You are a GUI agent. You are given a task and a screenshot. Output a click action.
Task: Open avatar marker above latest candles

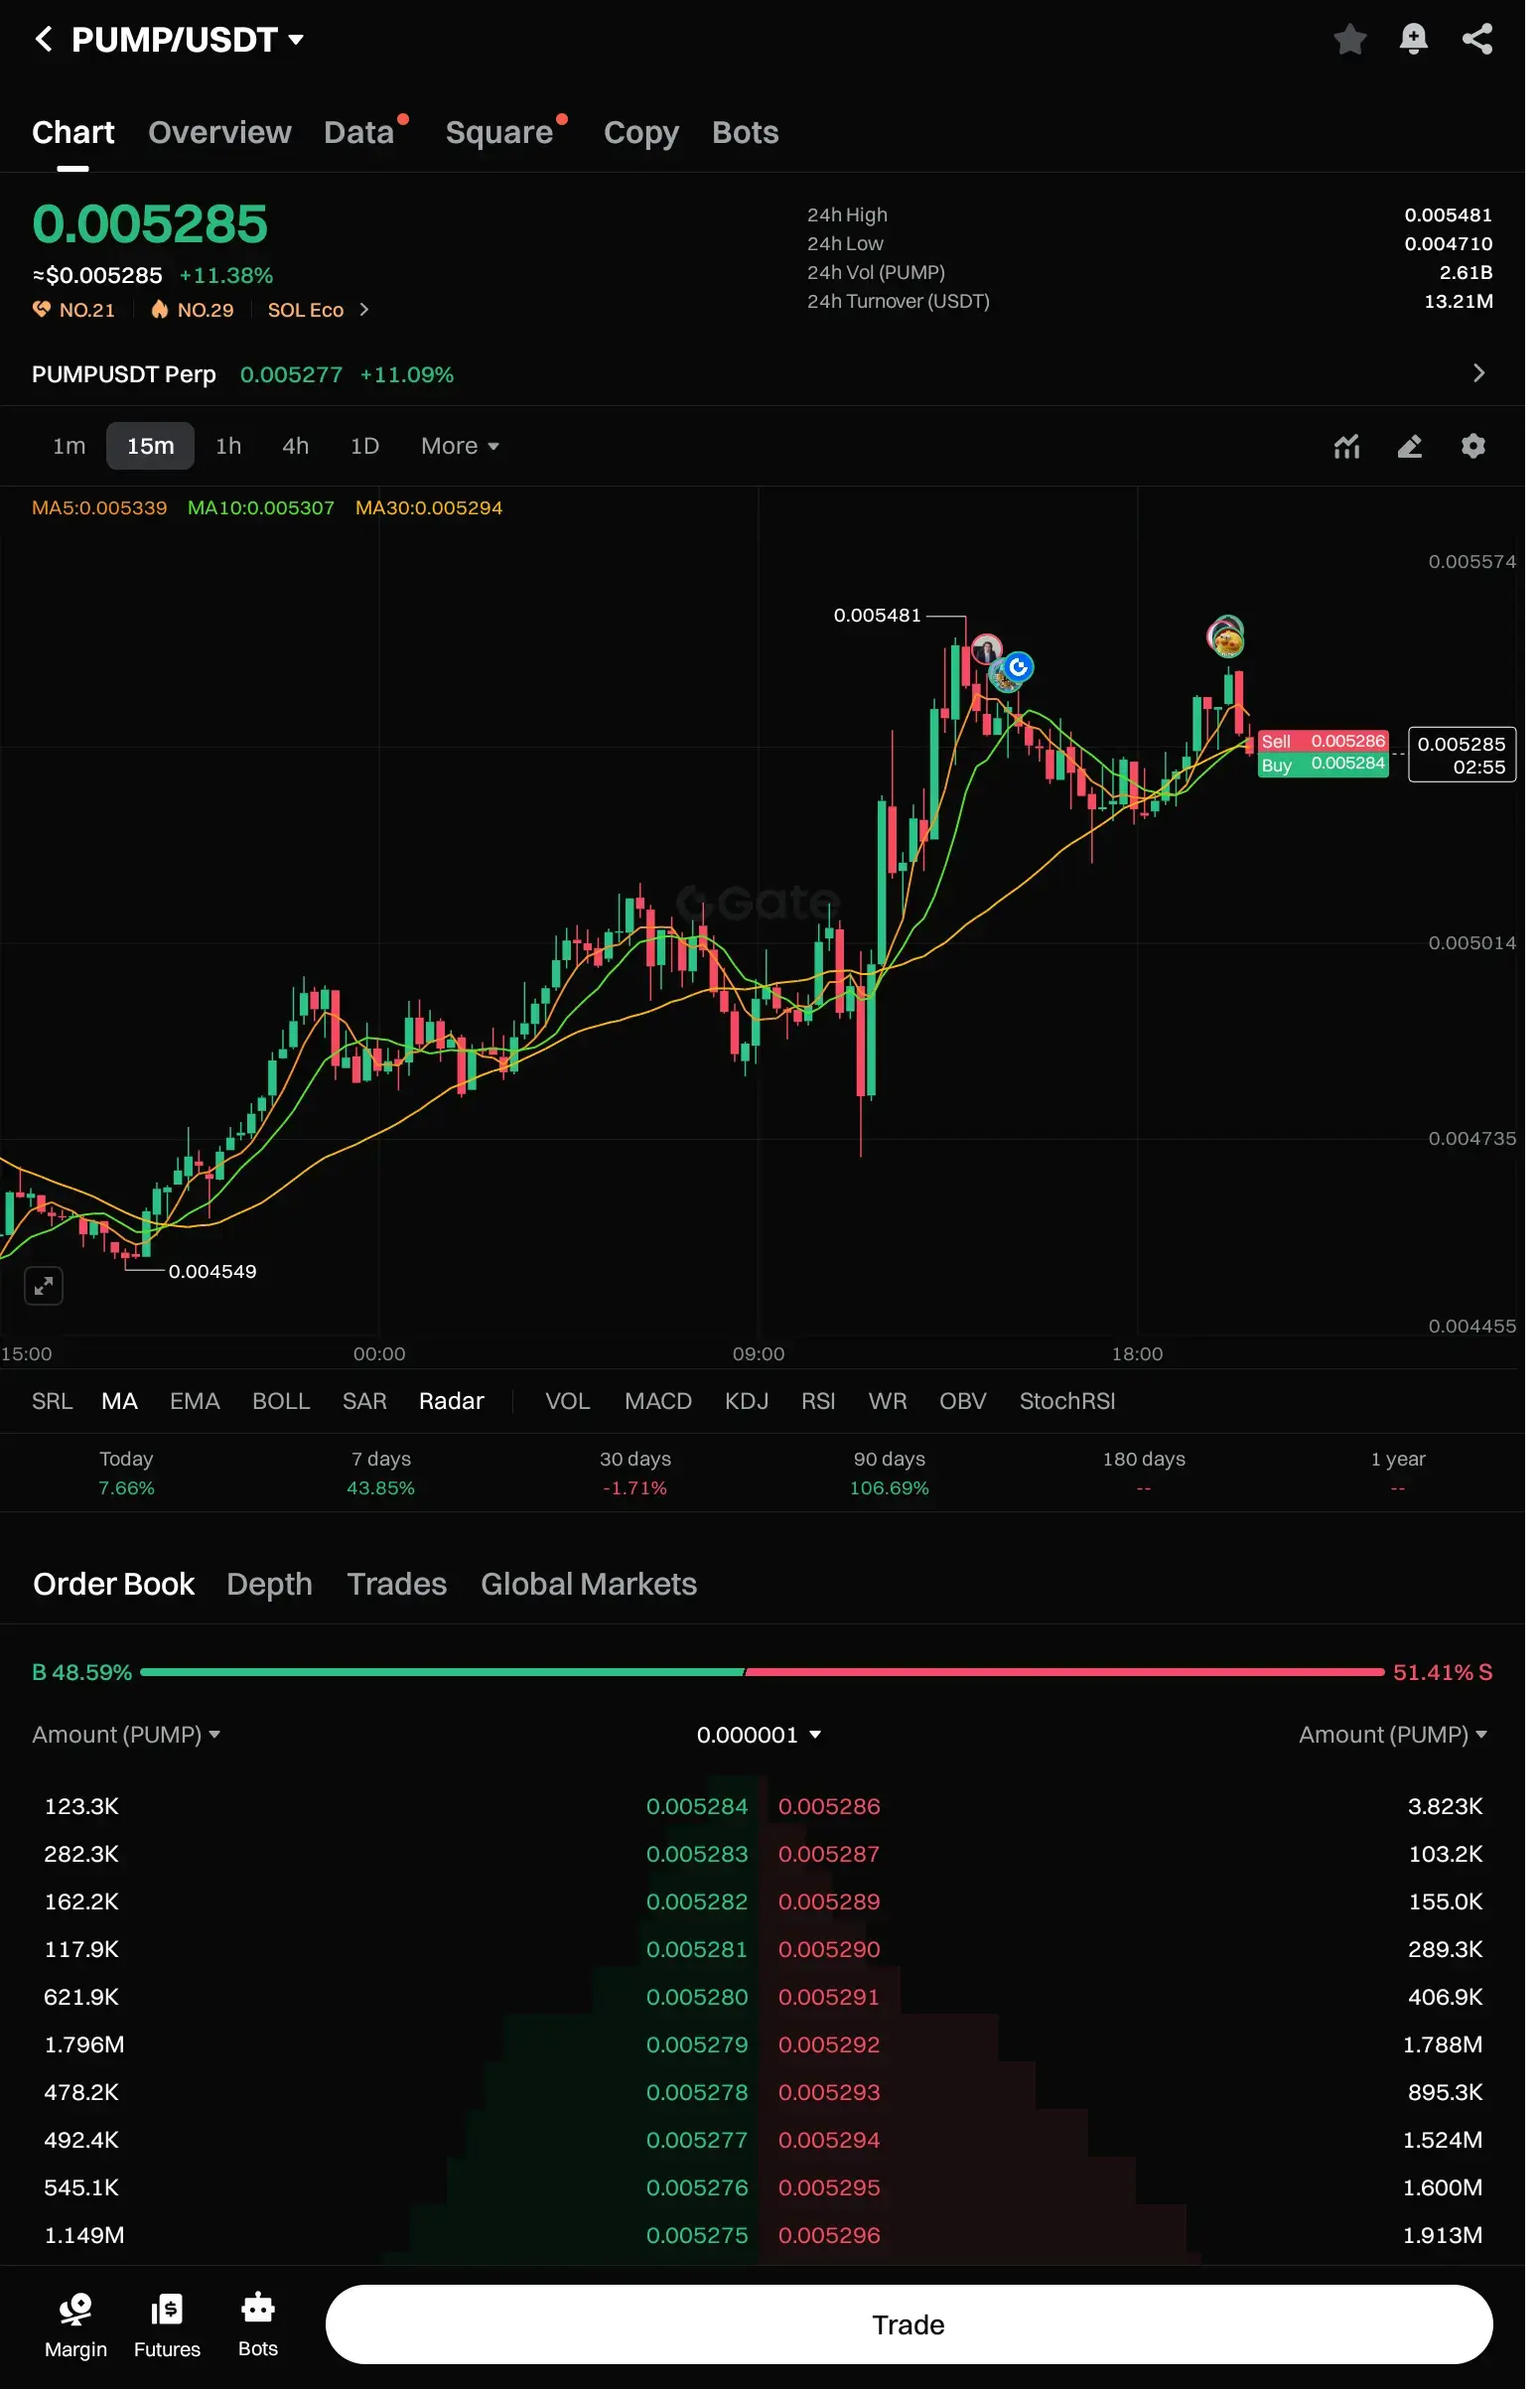coord(1226,636)
